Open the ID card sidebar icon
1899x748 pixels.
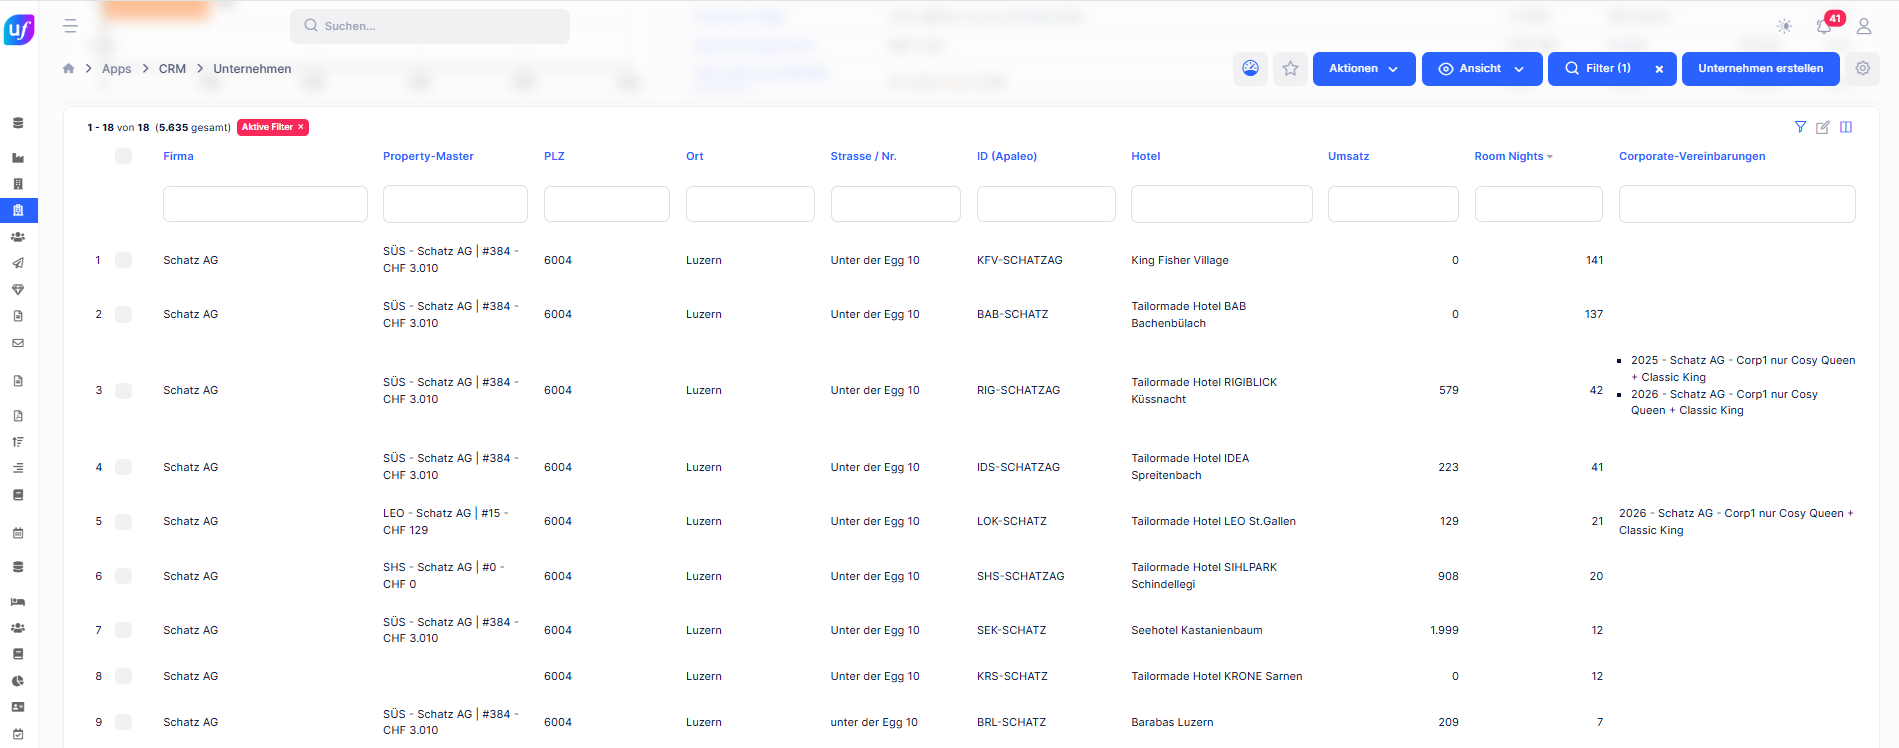(18, 707)
